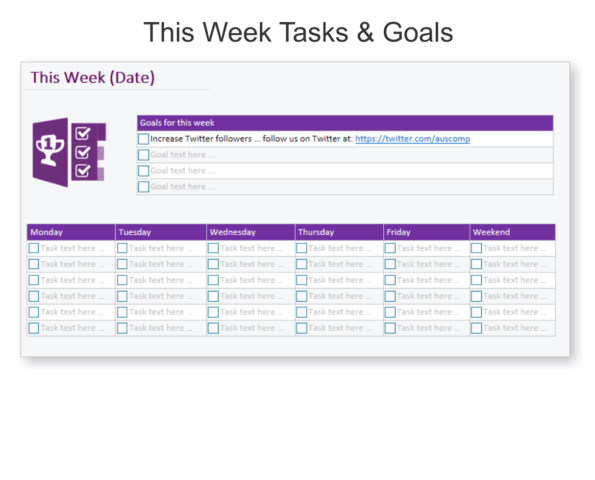595x480 pixels.
Task: Check the first Monday task checkbox
Action: click(x=34, y=248)
